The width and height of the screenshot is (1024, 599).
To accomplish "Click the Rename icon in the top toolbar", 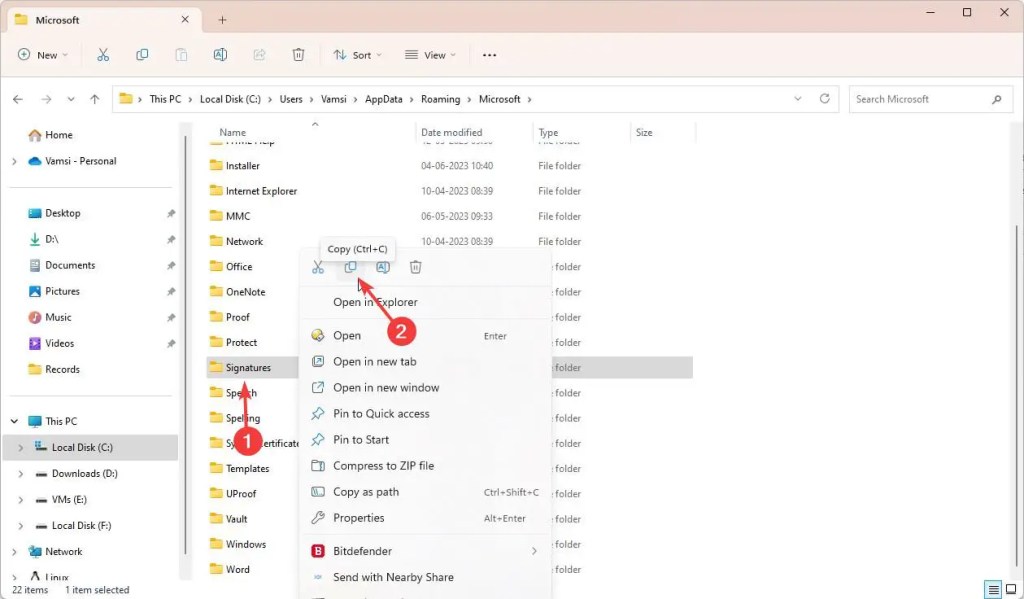I will pyautogui.click(x=220, y=55).
